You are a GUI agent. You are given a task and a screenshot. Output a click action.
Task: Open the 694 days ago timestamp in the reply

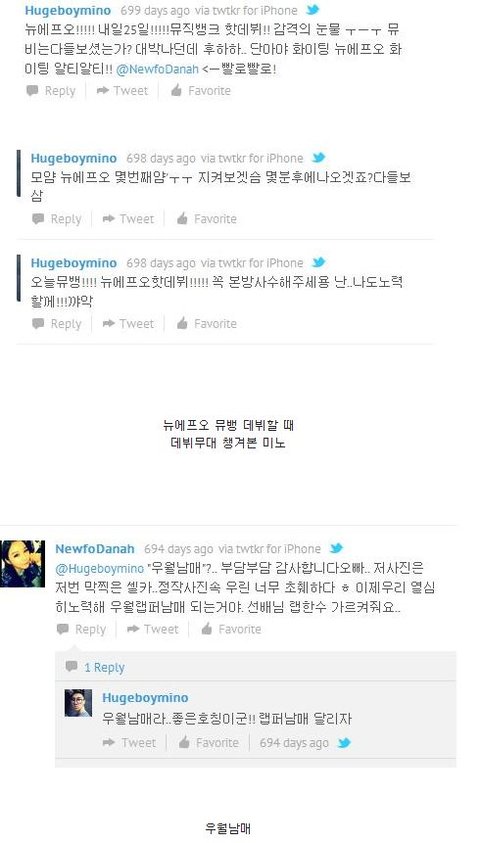pyautogui.click(x=294, y=743)
